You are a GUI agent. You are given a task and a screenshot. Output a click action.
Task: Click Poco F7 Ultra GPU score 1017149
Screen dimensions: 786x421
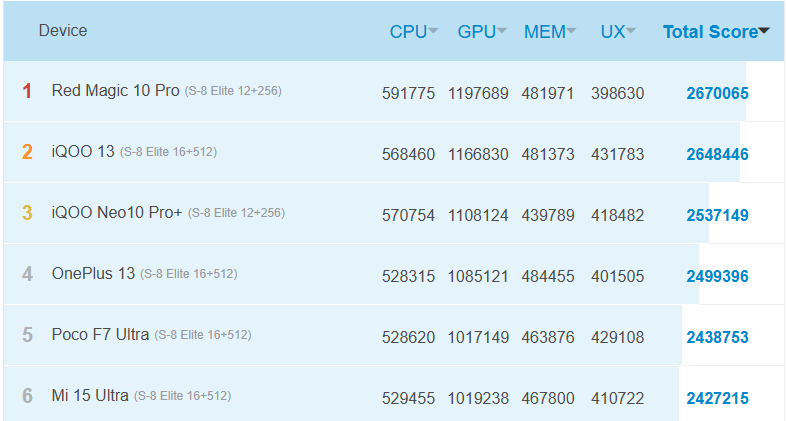click(478, 337)
